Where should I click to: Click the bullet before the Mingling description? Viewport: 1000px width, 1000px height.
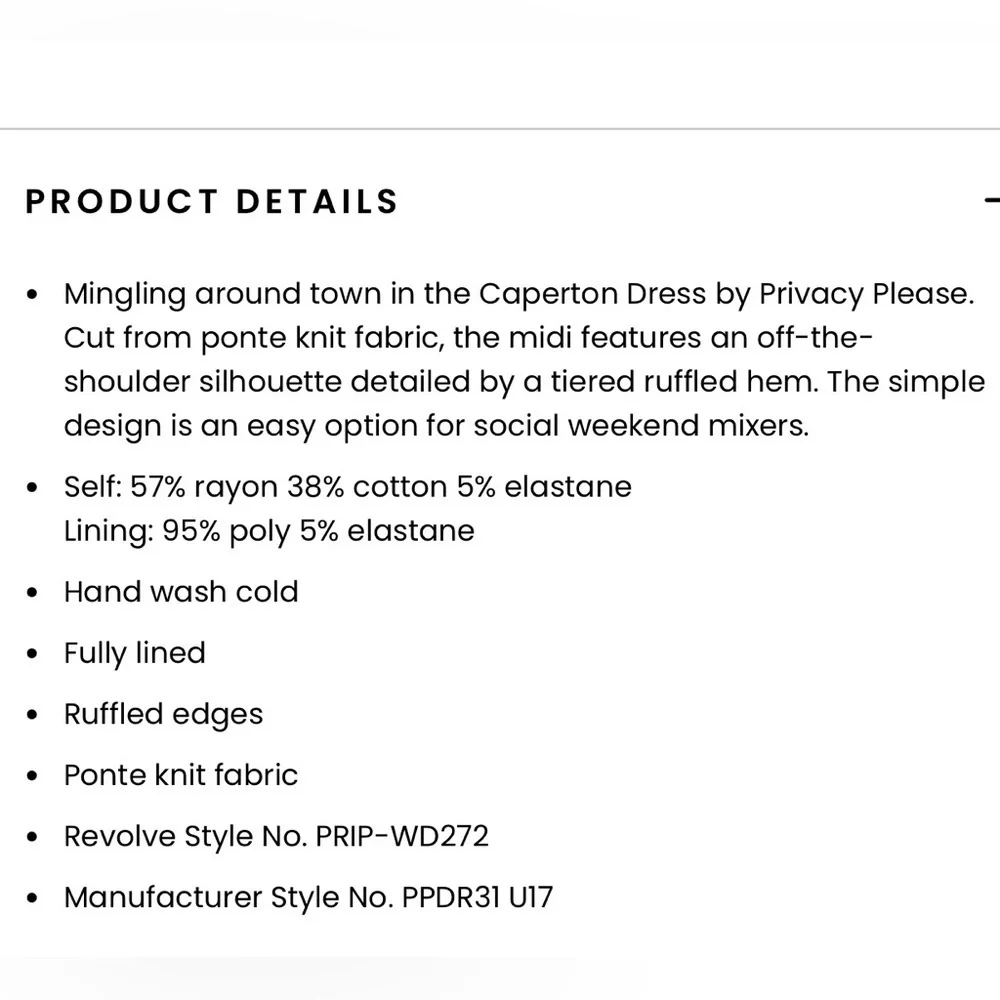pos(34,296)
